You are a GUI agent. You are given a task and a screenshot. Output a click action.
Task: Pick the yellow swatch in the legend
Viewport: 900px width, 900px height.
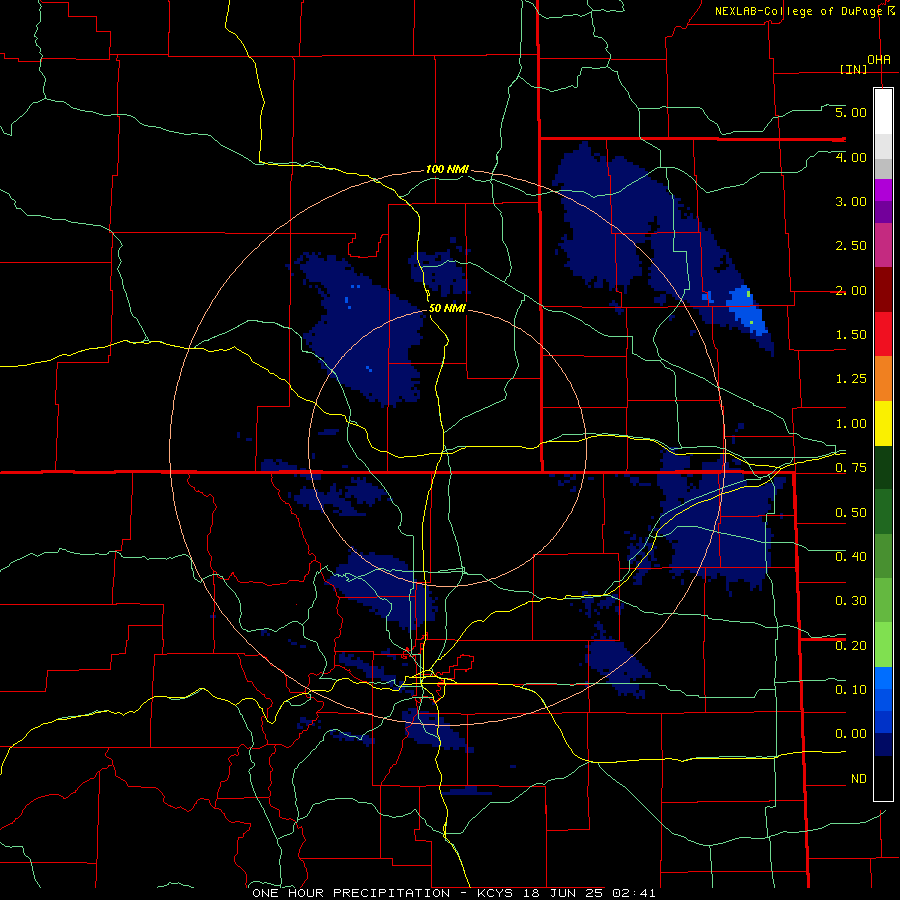(883, 424)
